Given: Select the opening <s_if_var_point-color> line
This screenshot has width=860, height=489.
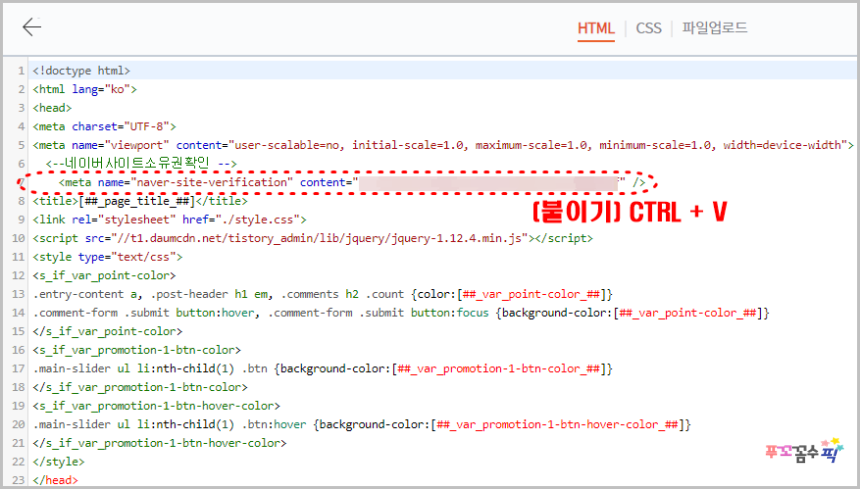Looking at the screenshot, I should (x=104, y=276).
